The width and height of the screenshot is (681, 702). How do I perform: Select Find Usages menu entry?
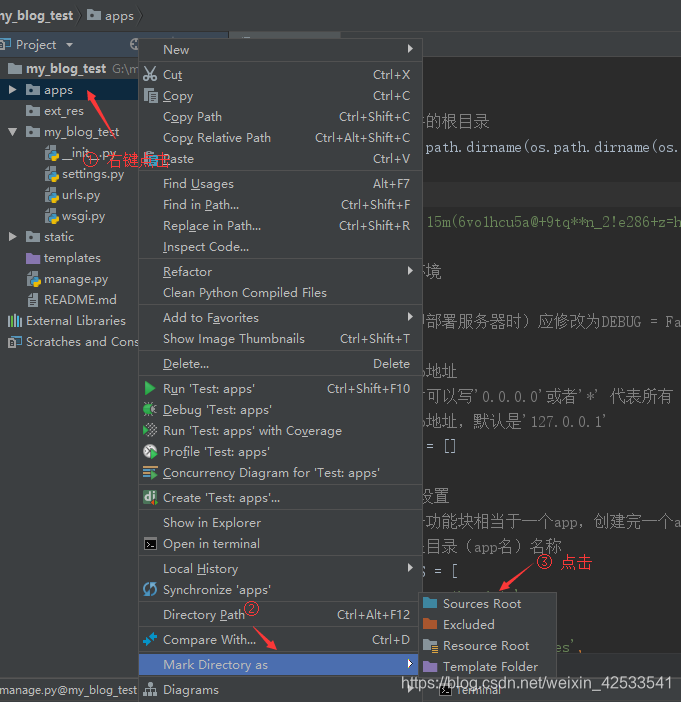pyautogui.click(x=280, y=184)
